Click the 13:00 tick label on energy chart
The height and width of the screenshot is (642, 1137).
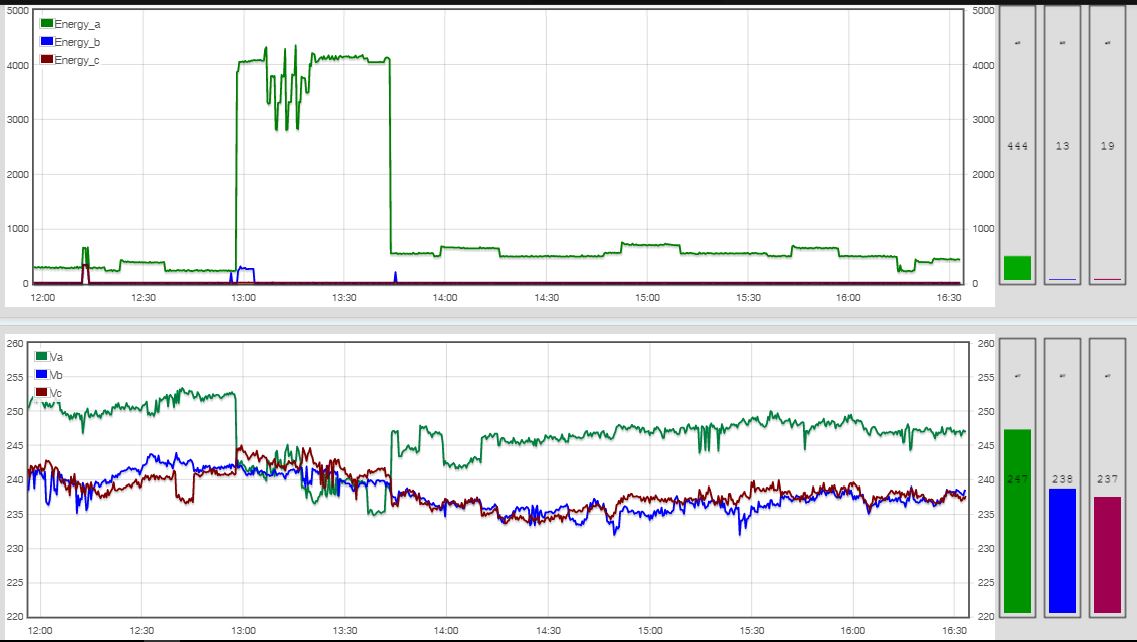[x=243, y=297]
